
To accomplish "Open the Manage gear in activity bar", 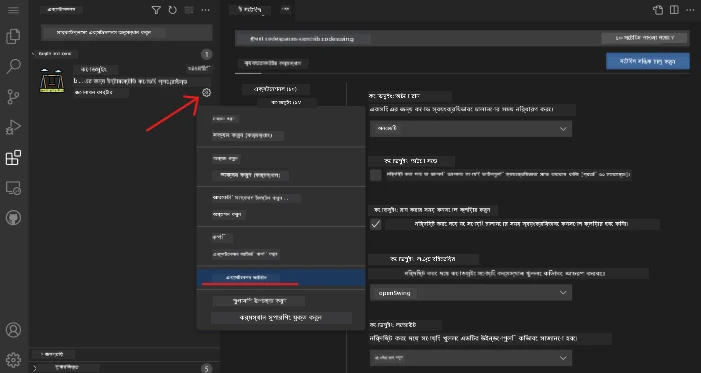I will (x=13, y=360).
